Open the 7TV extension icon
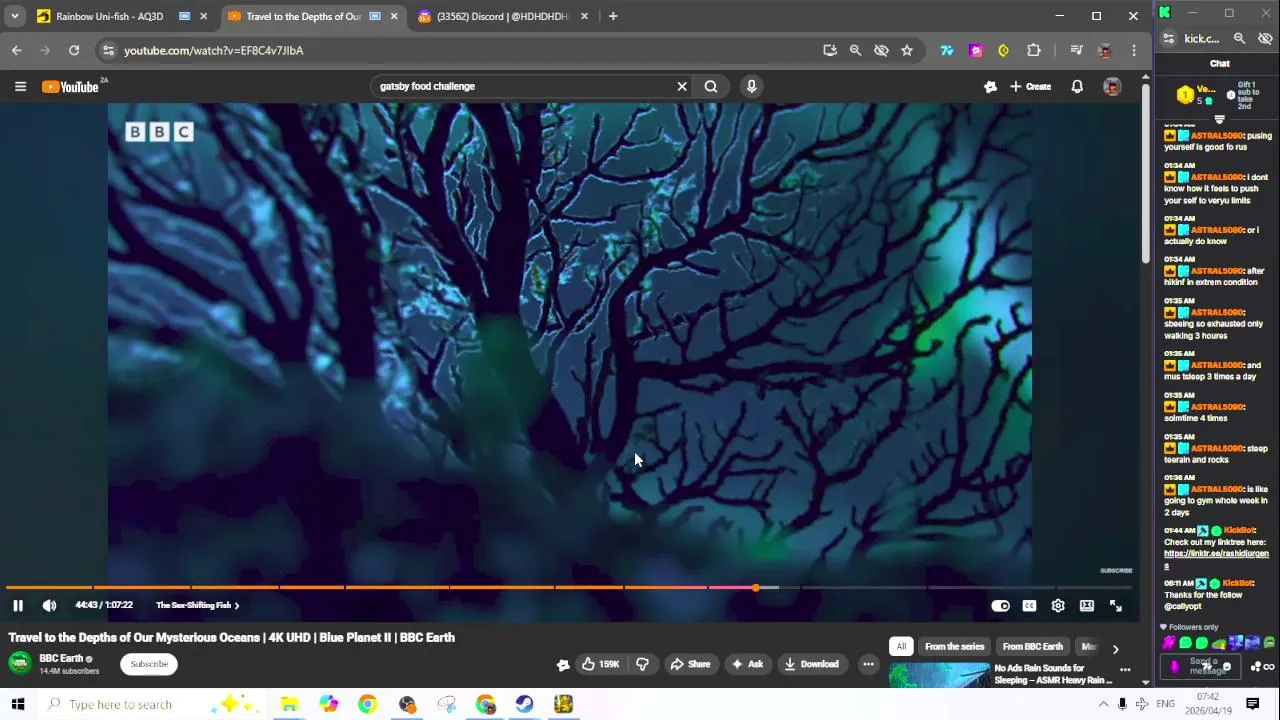This screenshot has height=720, width=1280. coord(947,50)
